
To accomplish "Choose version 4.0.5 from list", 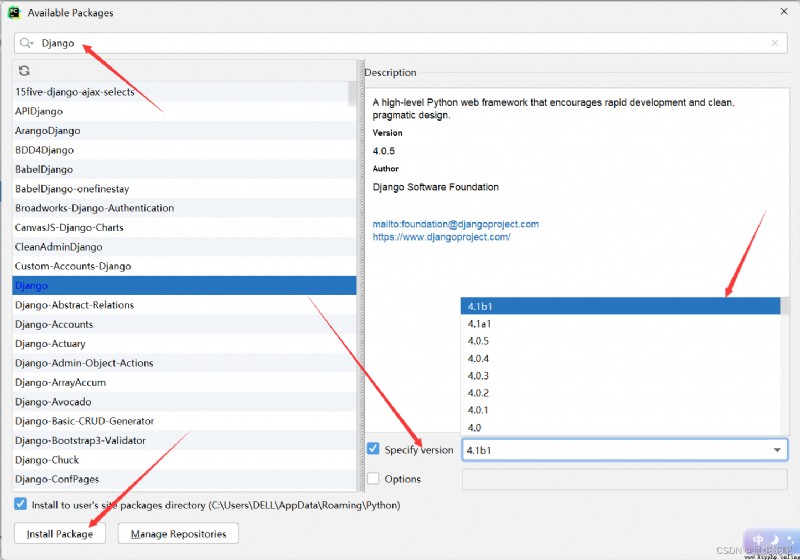I will pyautogui.click(x=620, y=341).
